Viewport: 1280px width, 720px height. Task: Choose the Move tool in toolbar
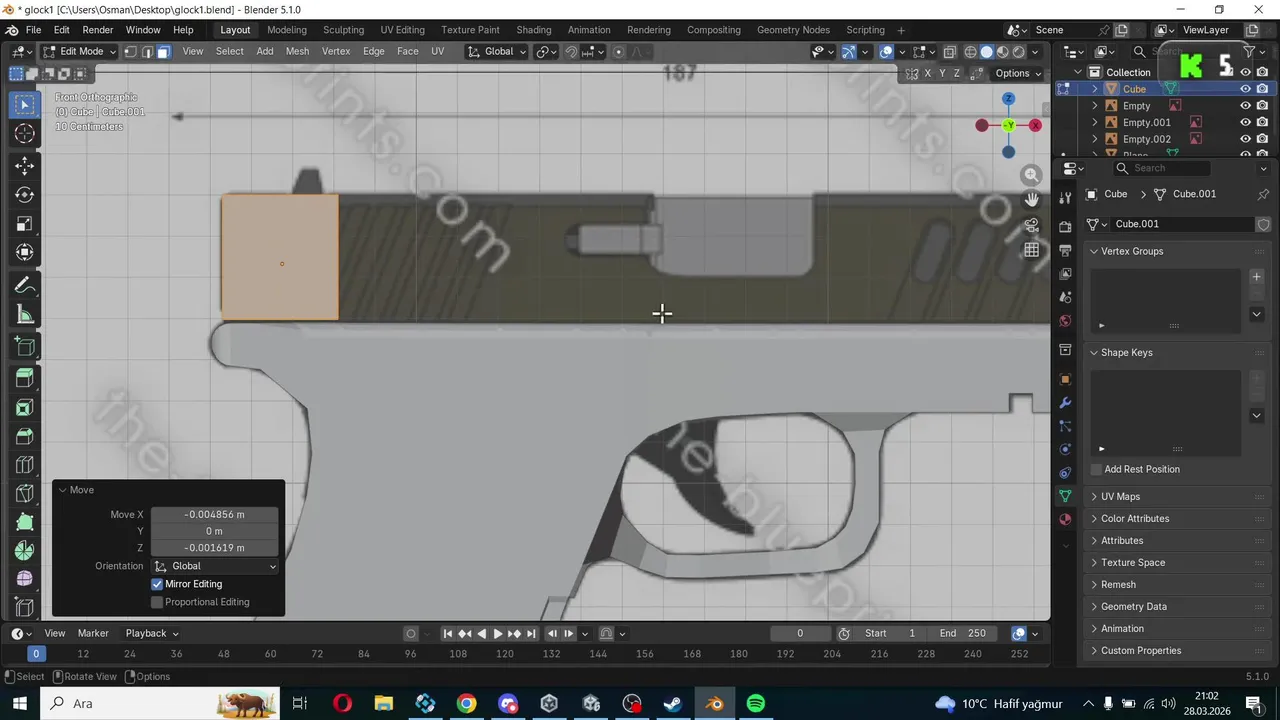[x=25, y=166]
